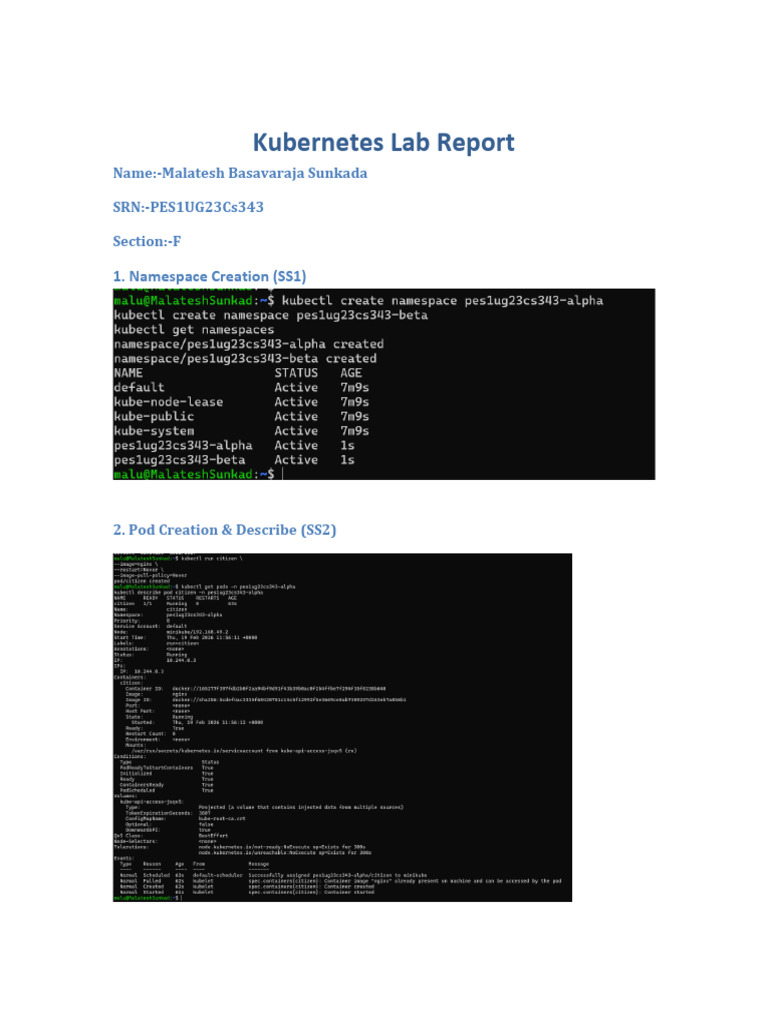Screen dimensions: 768x1024
Task: Select the Name line with Malatesh Basavaraja Sunkada
Action: (x=240, y=173)
